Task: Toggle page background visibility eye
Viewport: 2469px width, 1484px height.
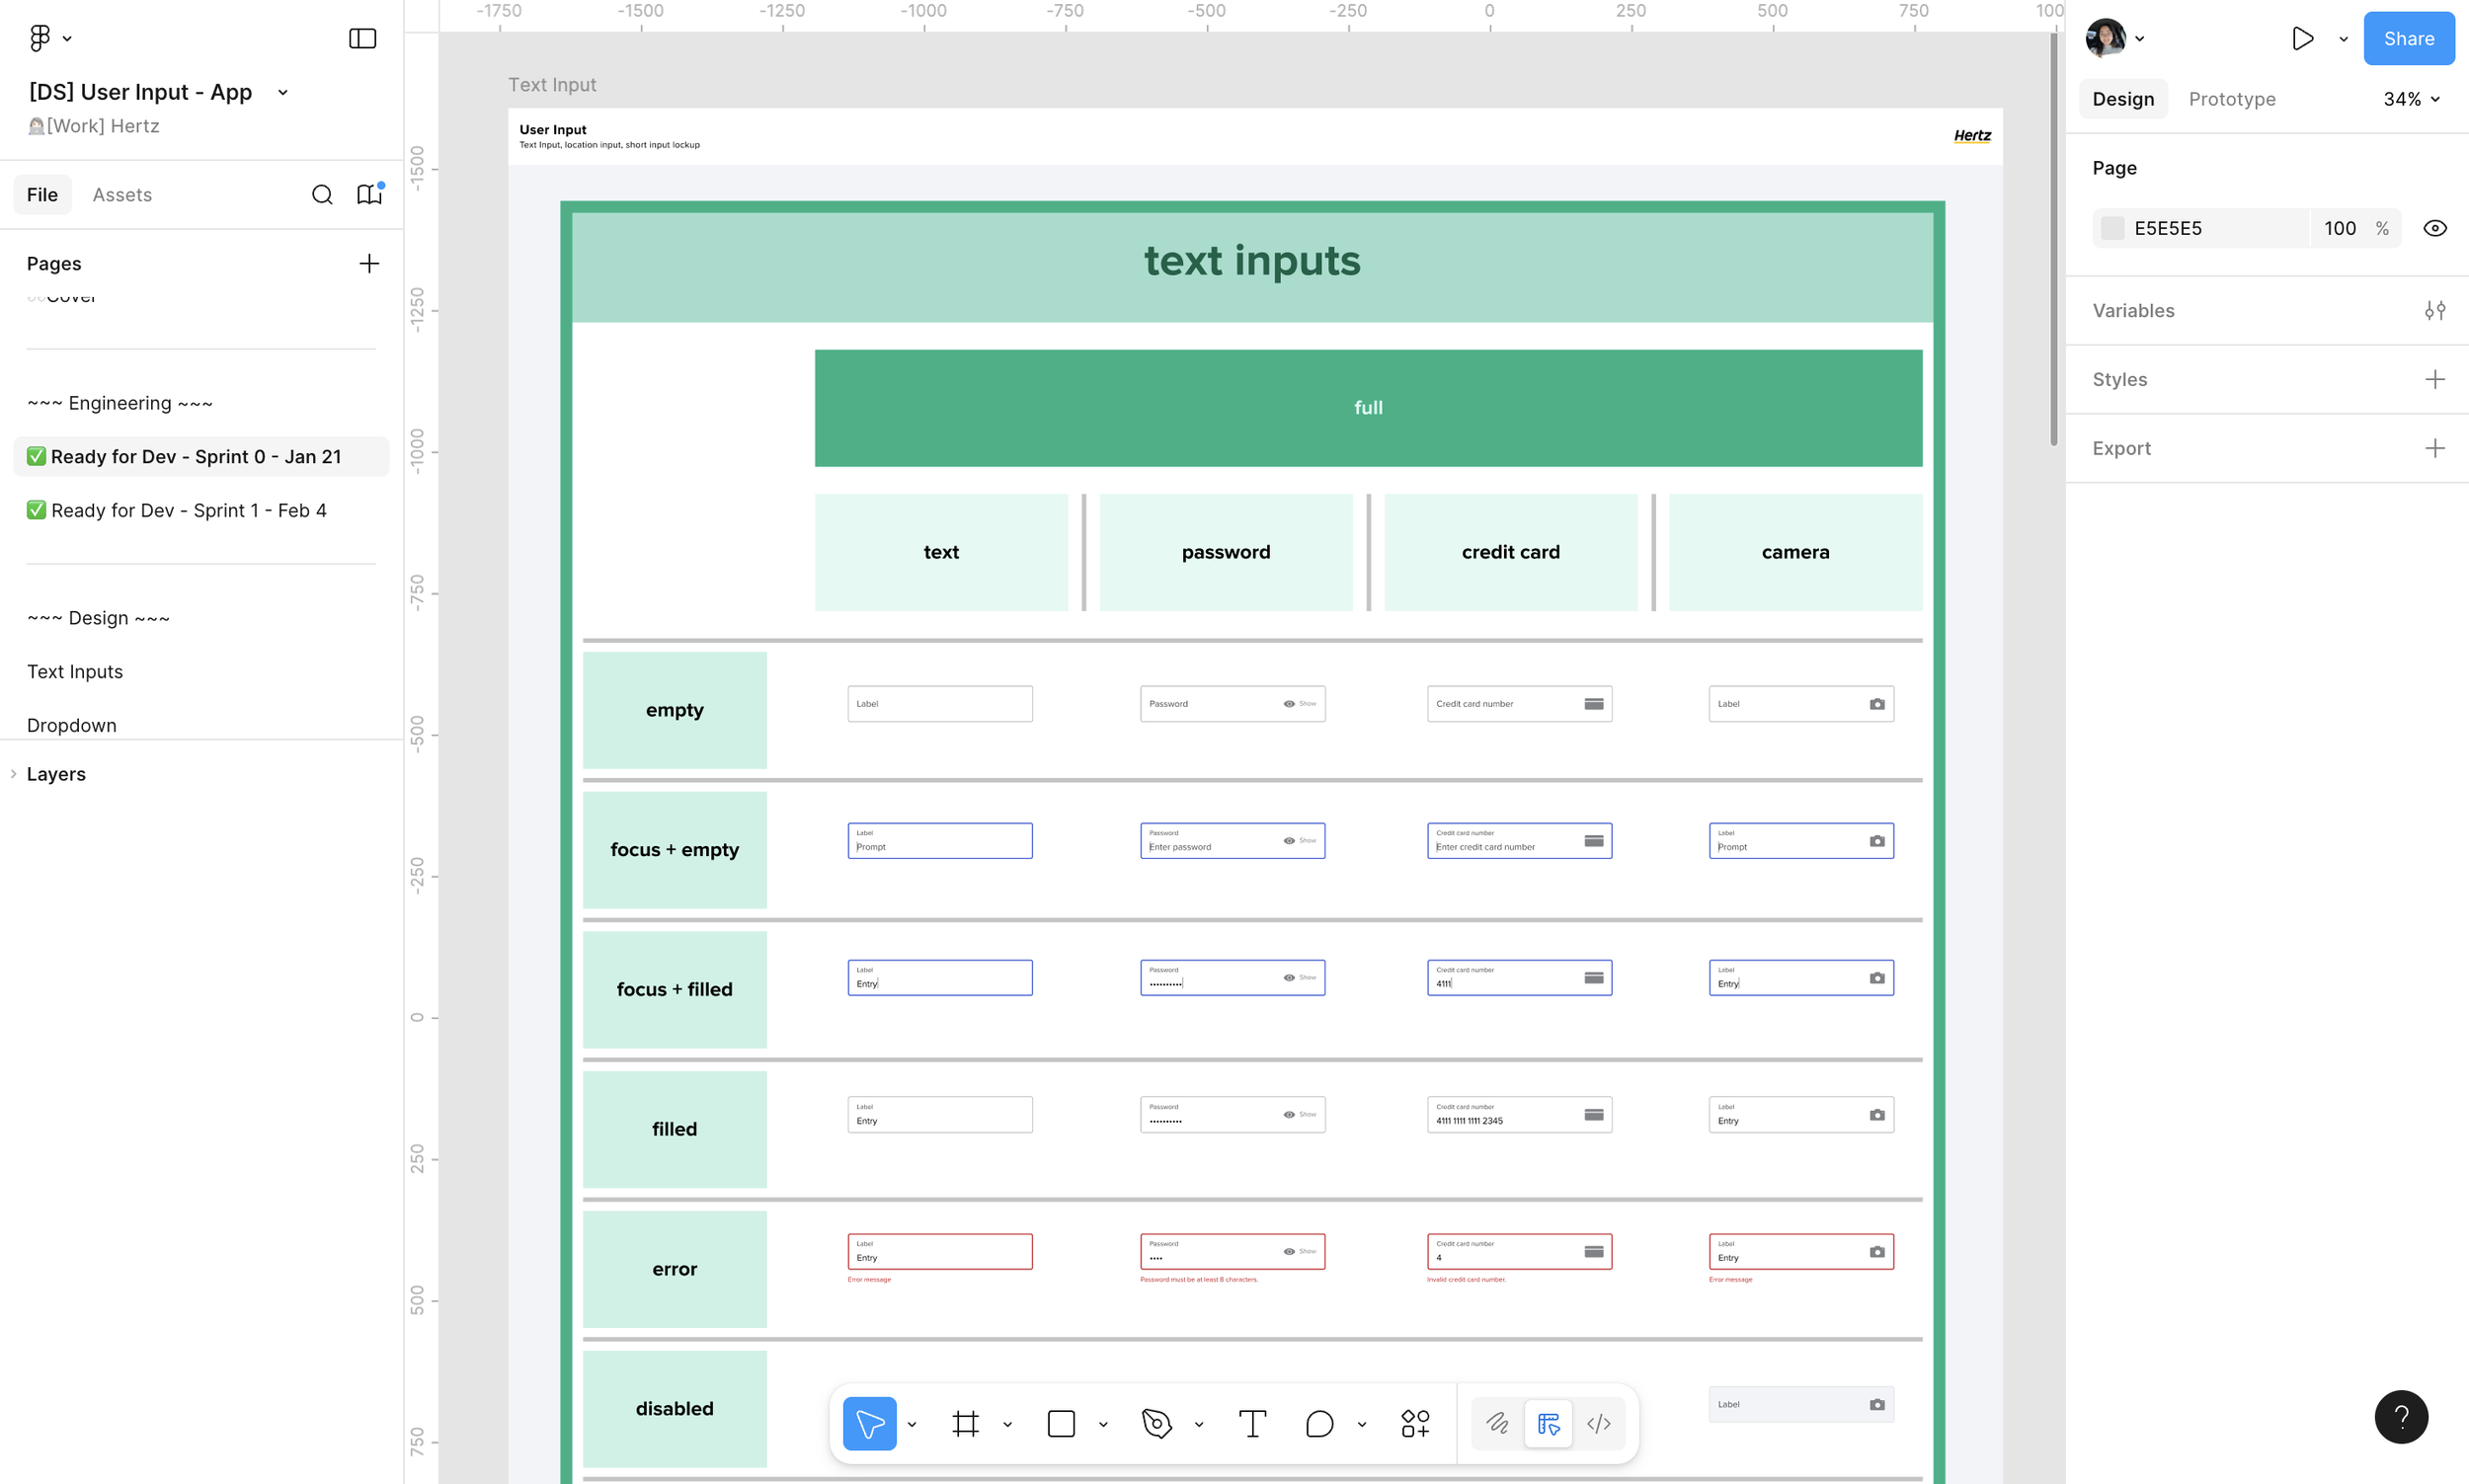Action: [2434, 228]
